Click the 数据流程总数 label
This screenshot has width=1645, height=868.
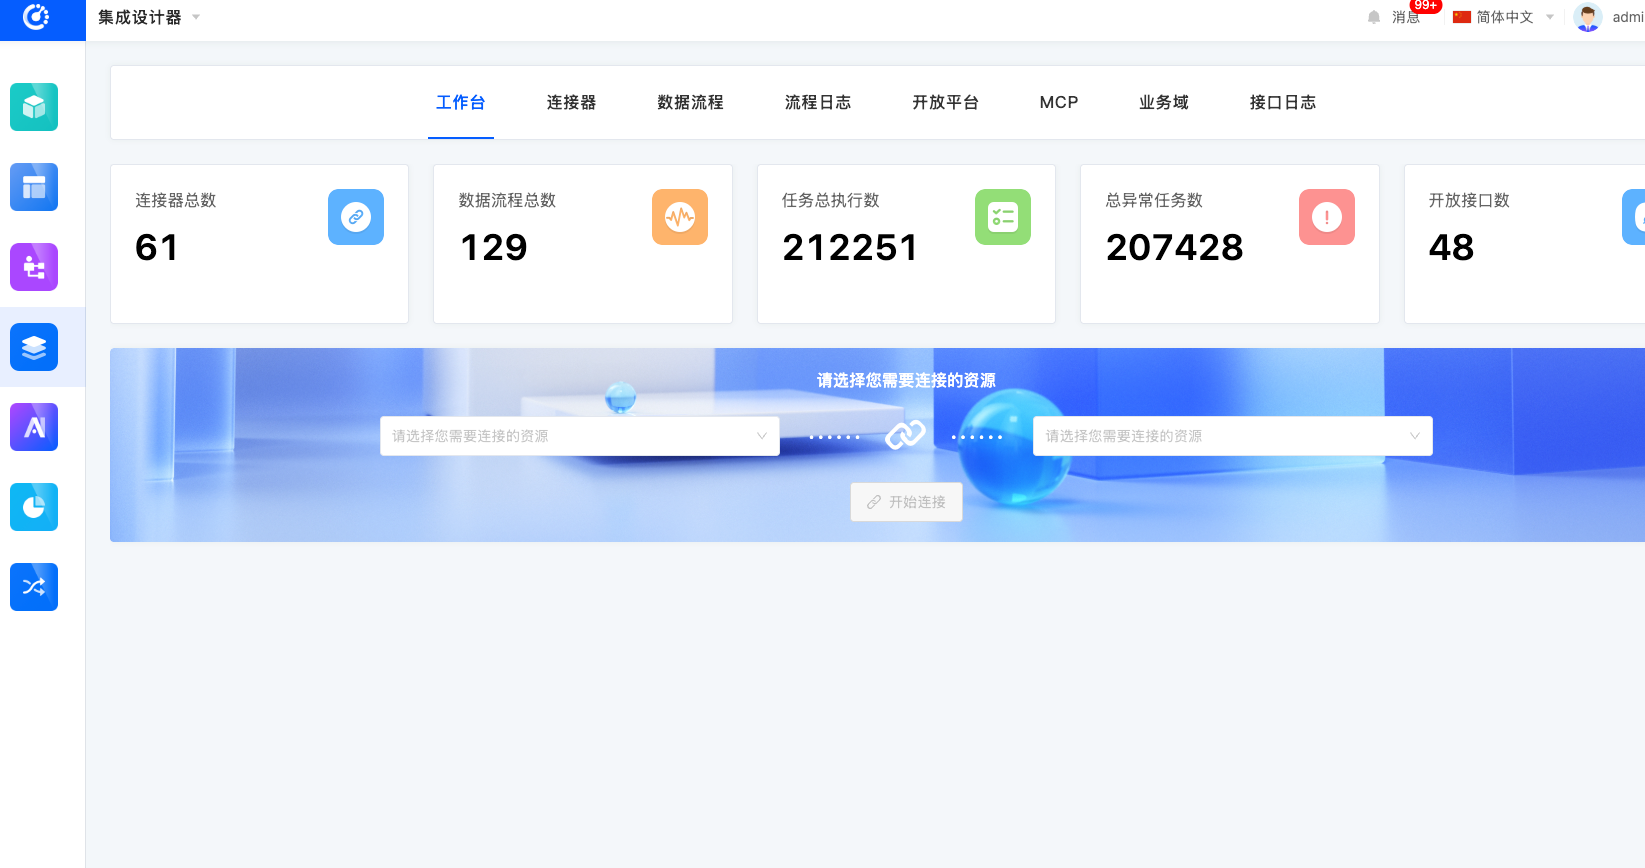pos(507,200)
